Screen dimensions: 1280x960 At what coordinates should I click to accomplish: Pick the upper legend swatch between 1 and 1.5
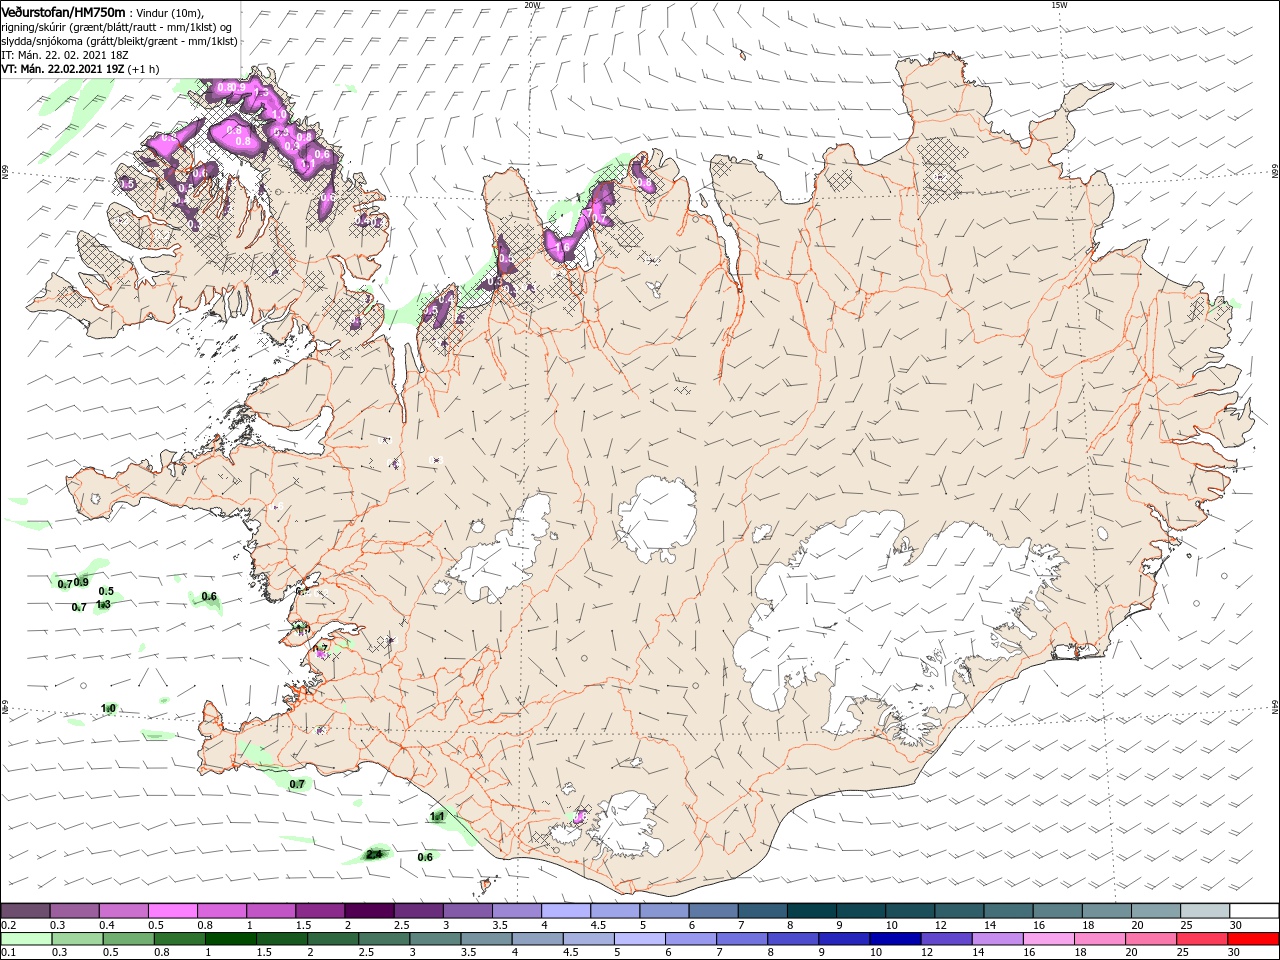270,911
